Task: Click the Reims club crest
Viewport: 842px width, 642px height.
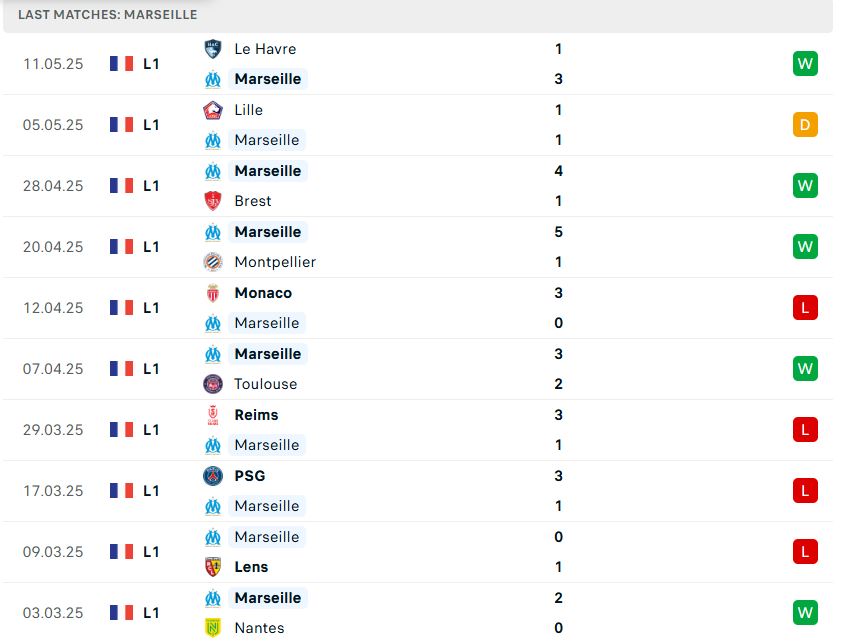Action: click(x=213, y=415)
